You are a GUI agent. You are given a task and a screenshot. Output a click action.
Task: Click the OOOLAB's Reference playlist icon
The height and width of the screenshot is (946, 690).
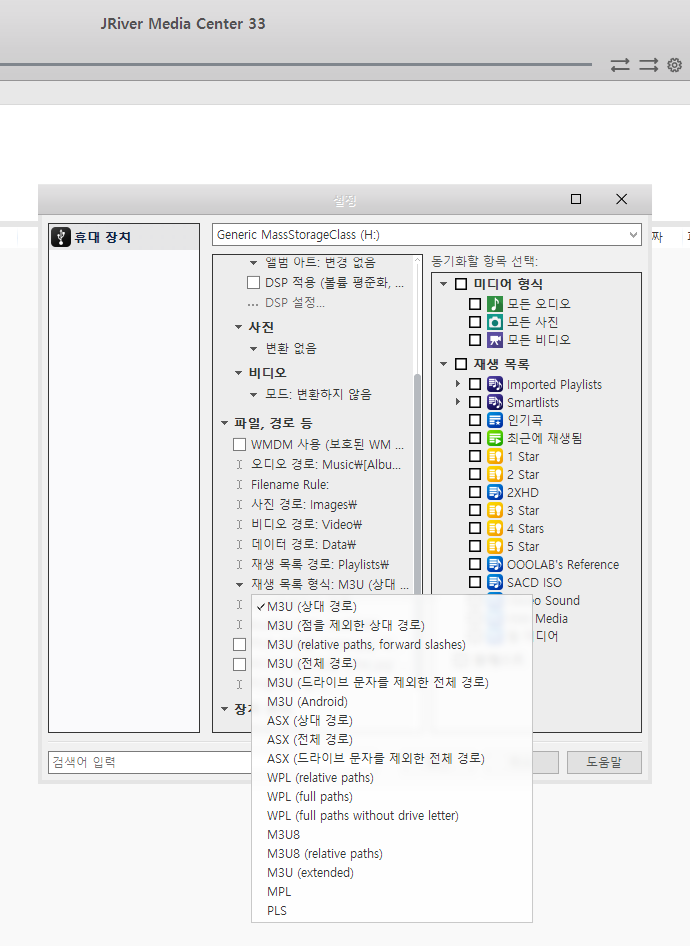pyautogui.click(x=495, y=564)
